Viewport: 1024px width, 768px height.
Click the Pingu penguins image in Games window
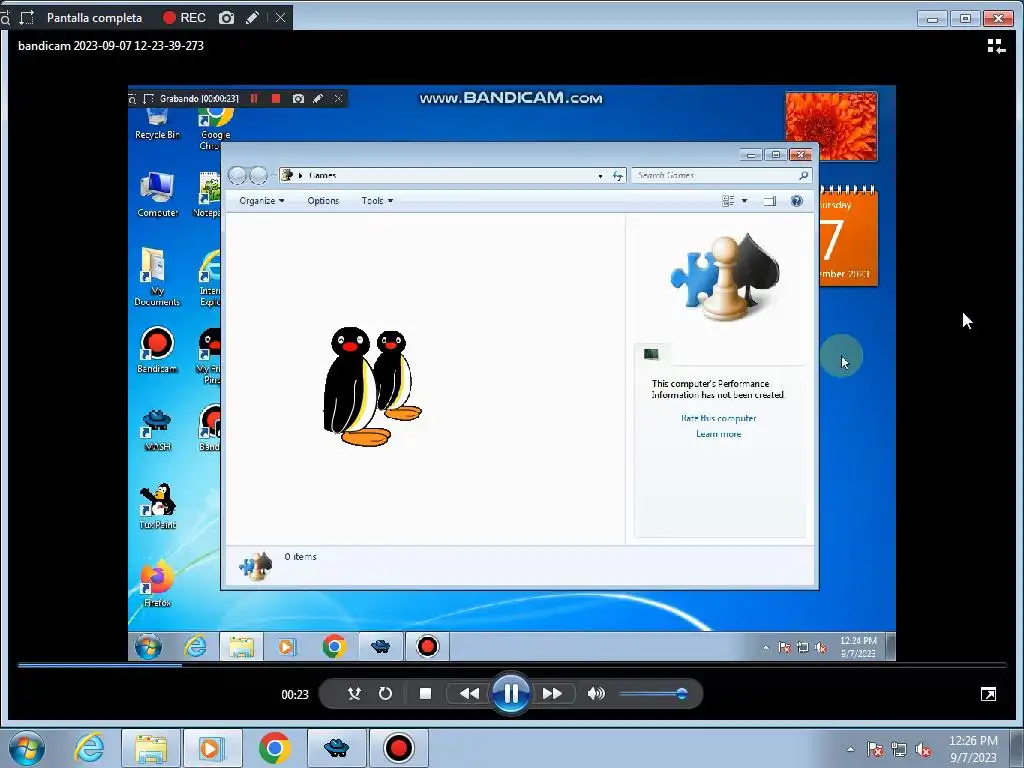click(x=372, y=387)
